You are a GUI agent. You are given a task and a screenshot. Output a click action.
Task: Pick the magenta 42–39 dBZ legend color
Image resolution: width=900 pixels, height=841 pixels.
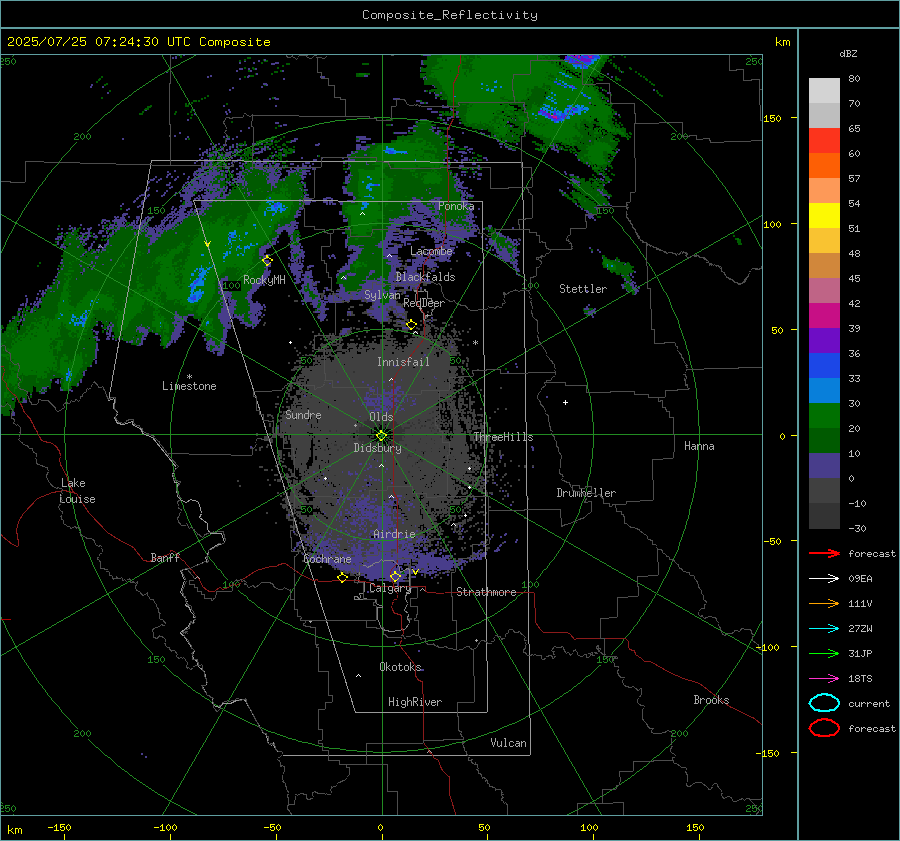824,316
